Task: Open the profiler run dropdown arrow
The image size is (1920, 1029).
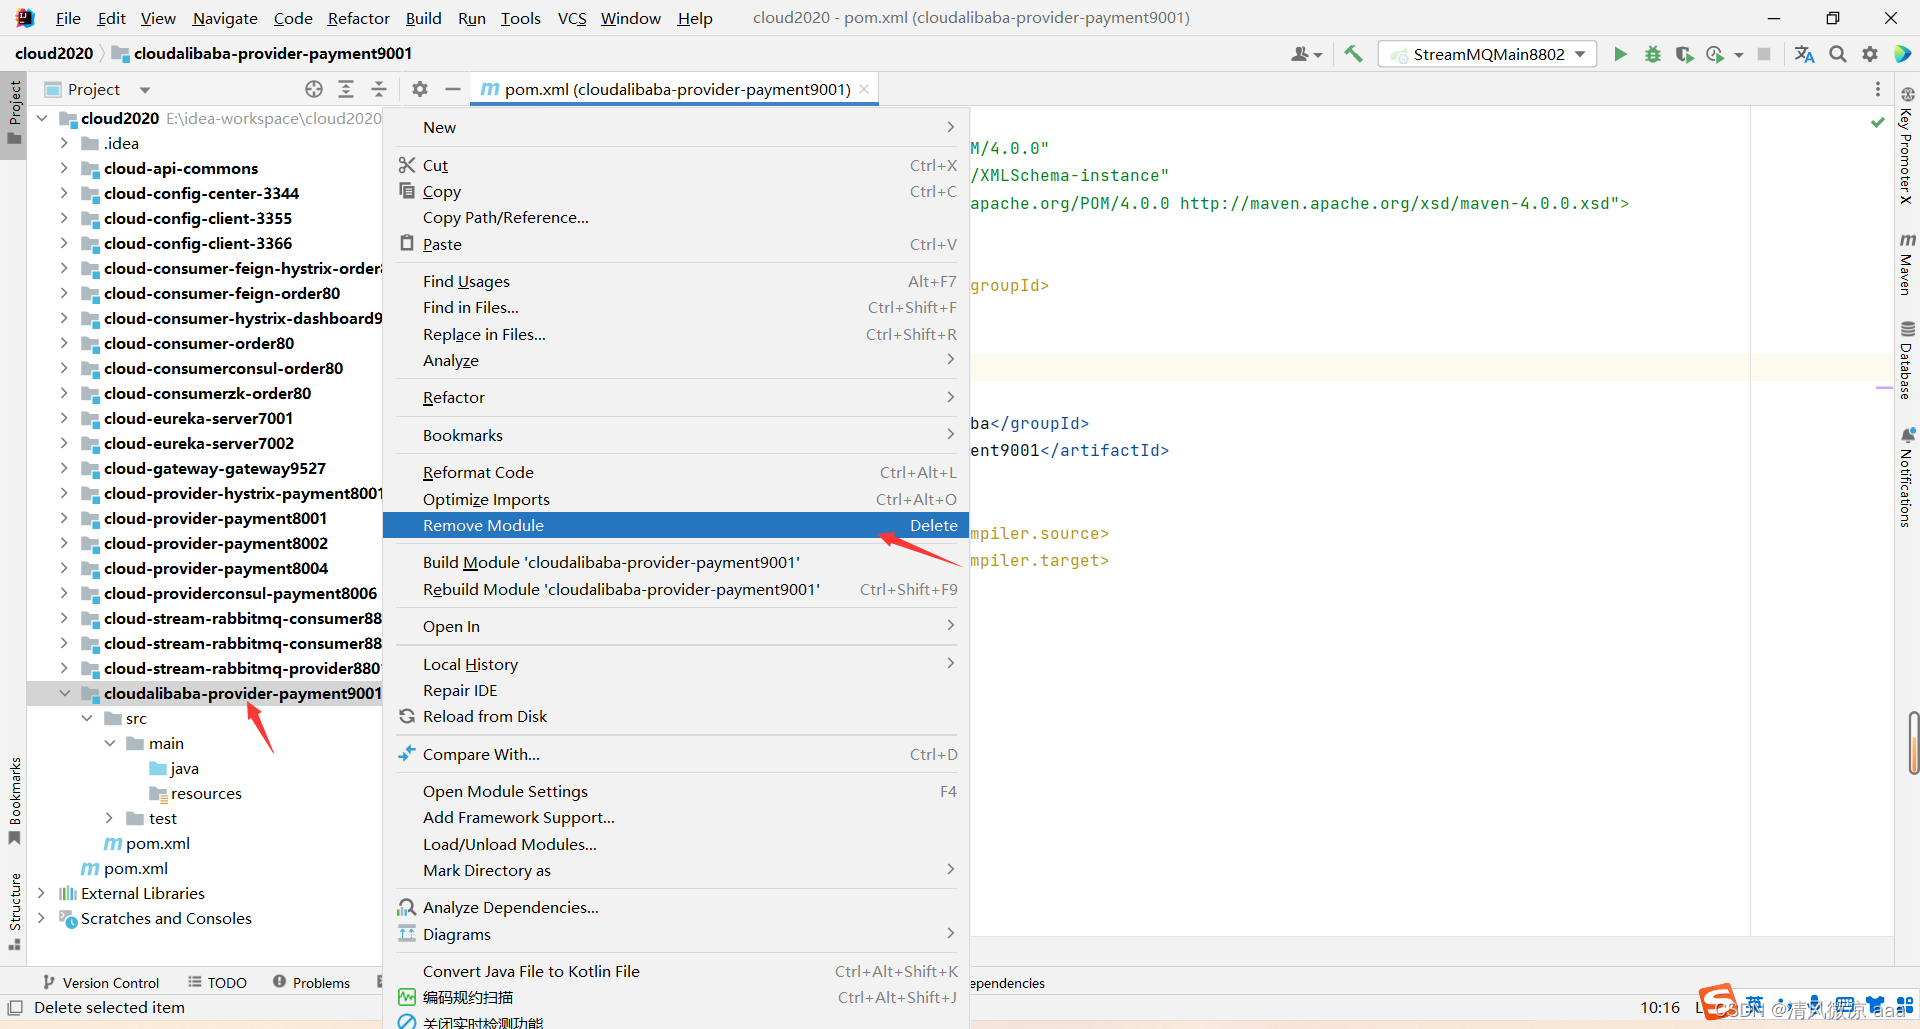Action: [x=1739, y=55]
